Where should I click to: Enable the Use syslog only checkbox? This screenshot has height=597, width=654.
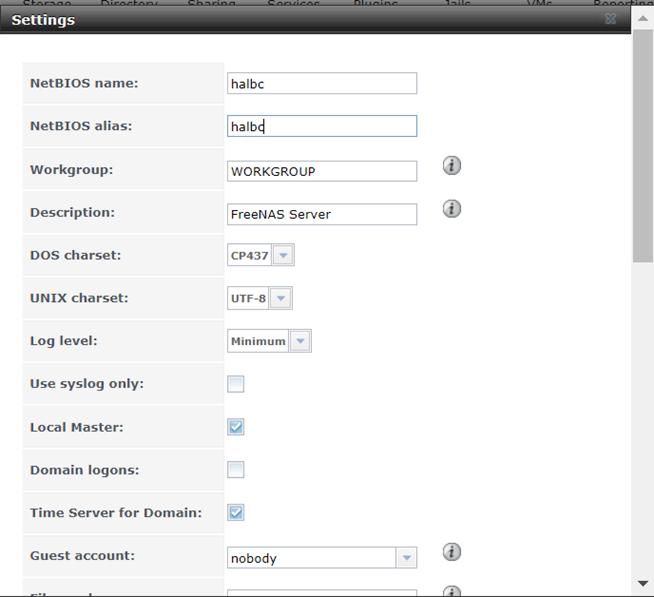click(x=236, y=384)
